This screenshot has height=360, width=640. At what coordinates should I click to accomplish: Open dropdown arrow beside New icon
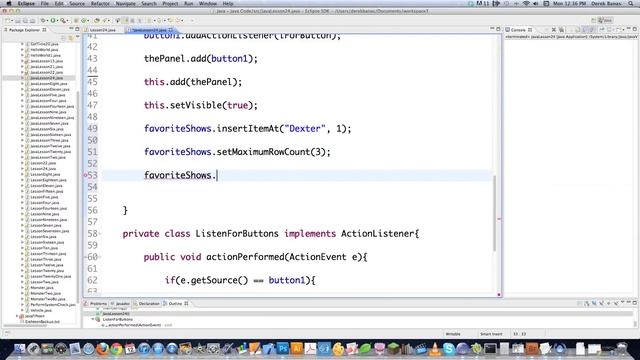[12, 20]
